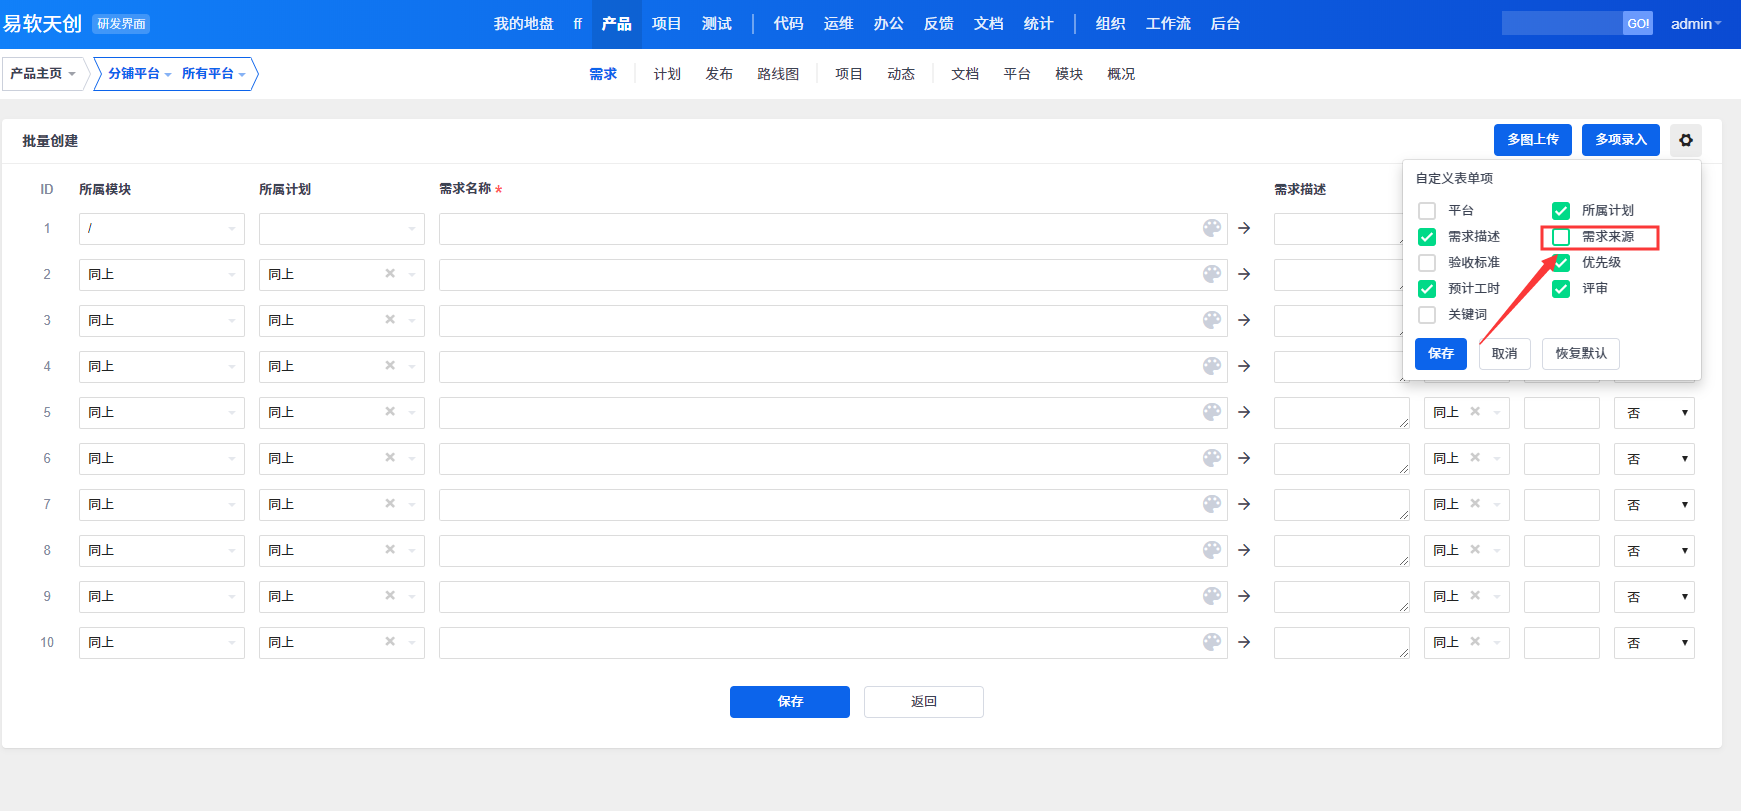
Task: Click palette icon in row 7
Action: tap(1212, 504)
